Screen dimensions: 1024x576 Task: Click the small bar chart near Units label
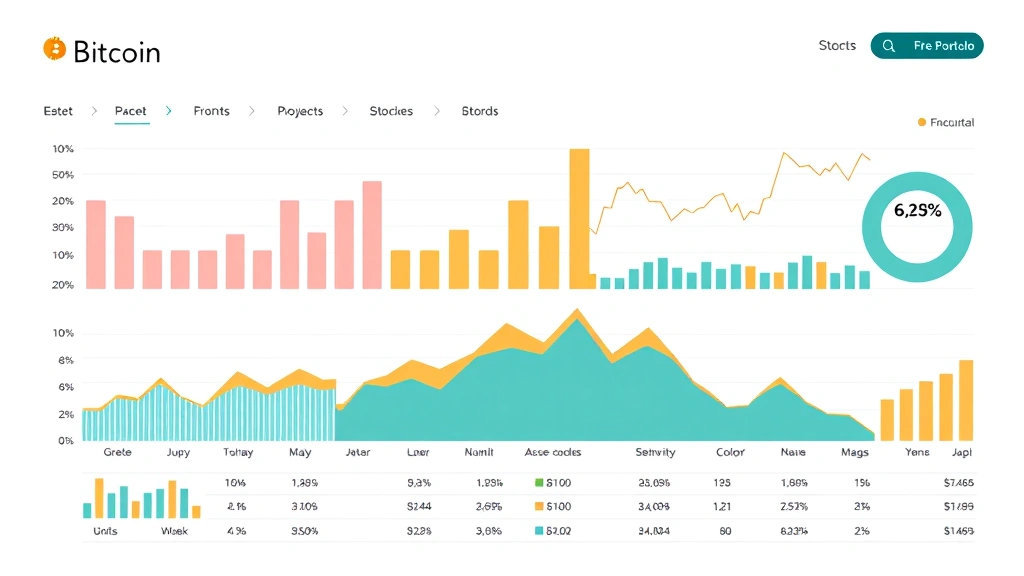click(120, 497)
